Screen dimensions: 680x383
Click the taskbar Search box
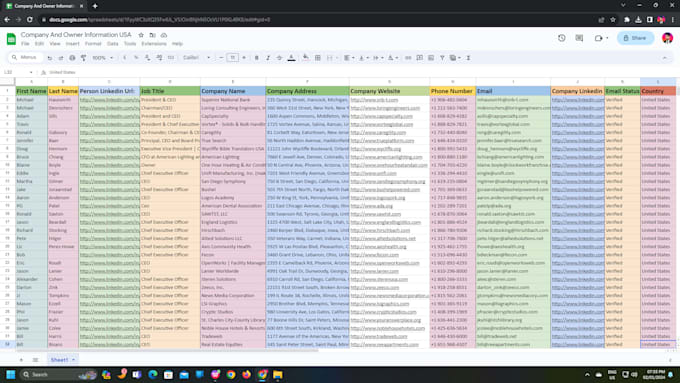pos(59,374)
